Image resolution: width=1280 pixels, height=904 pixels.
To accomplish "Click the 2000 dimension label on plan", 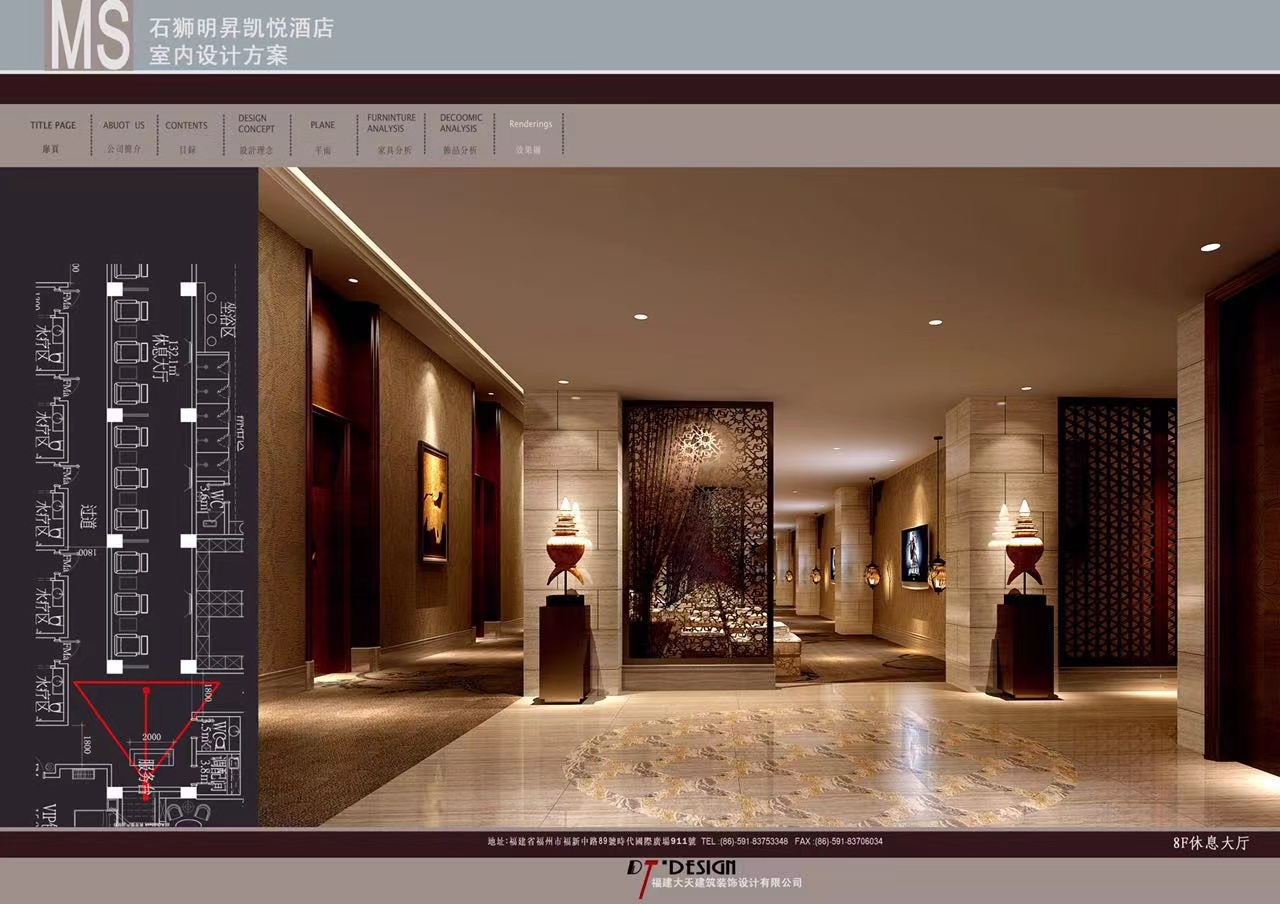I will 152,736.
